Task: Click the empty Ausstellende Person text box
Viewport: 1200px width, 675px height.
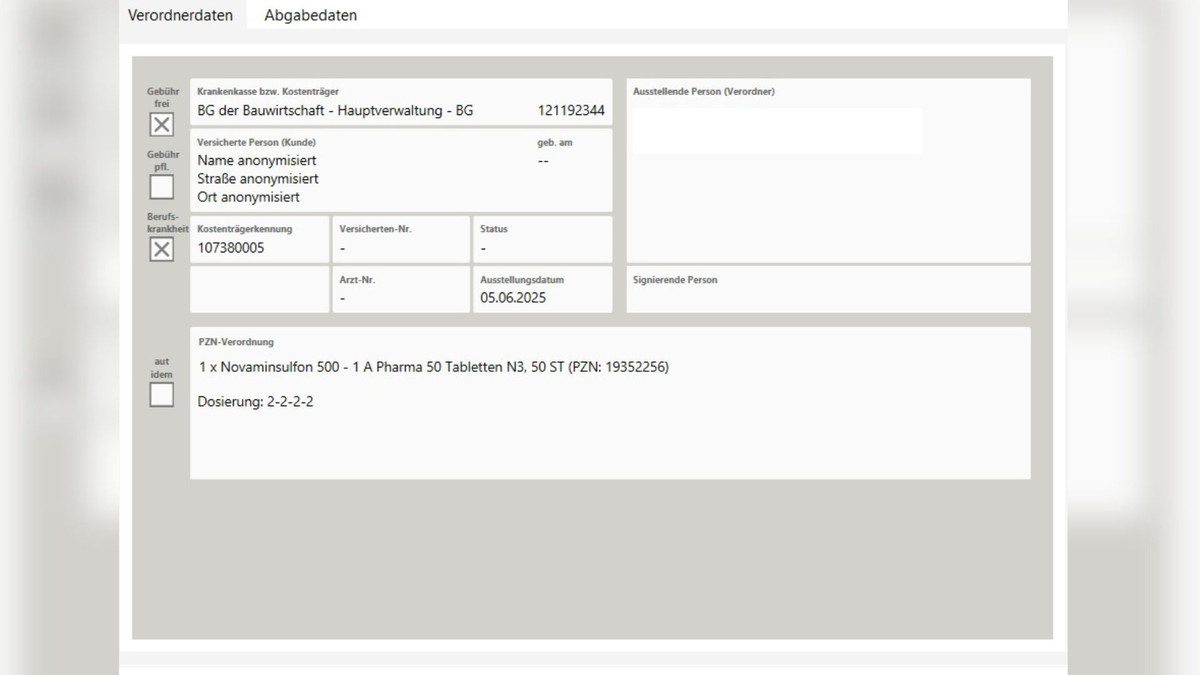Action: pos(776,131)
